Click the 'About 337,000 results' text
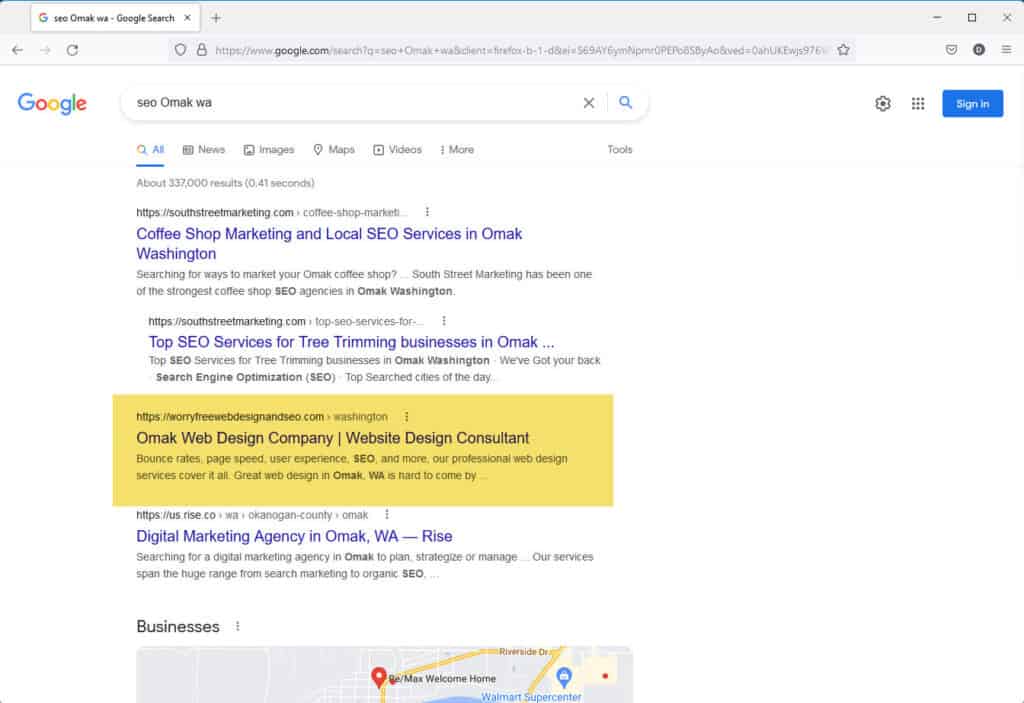This screenshot has height=703, width=1024. coord(225,183)
